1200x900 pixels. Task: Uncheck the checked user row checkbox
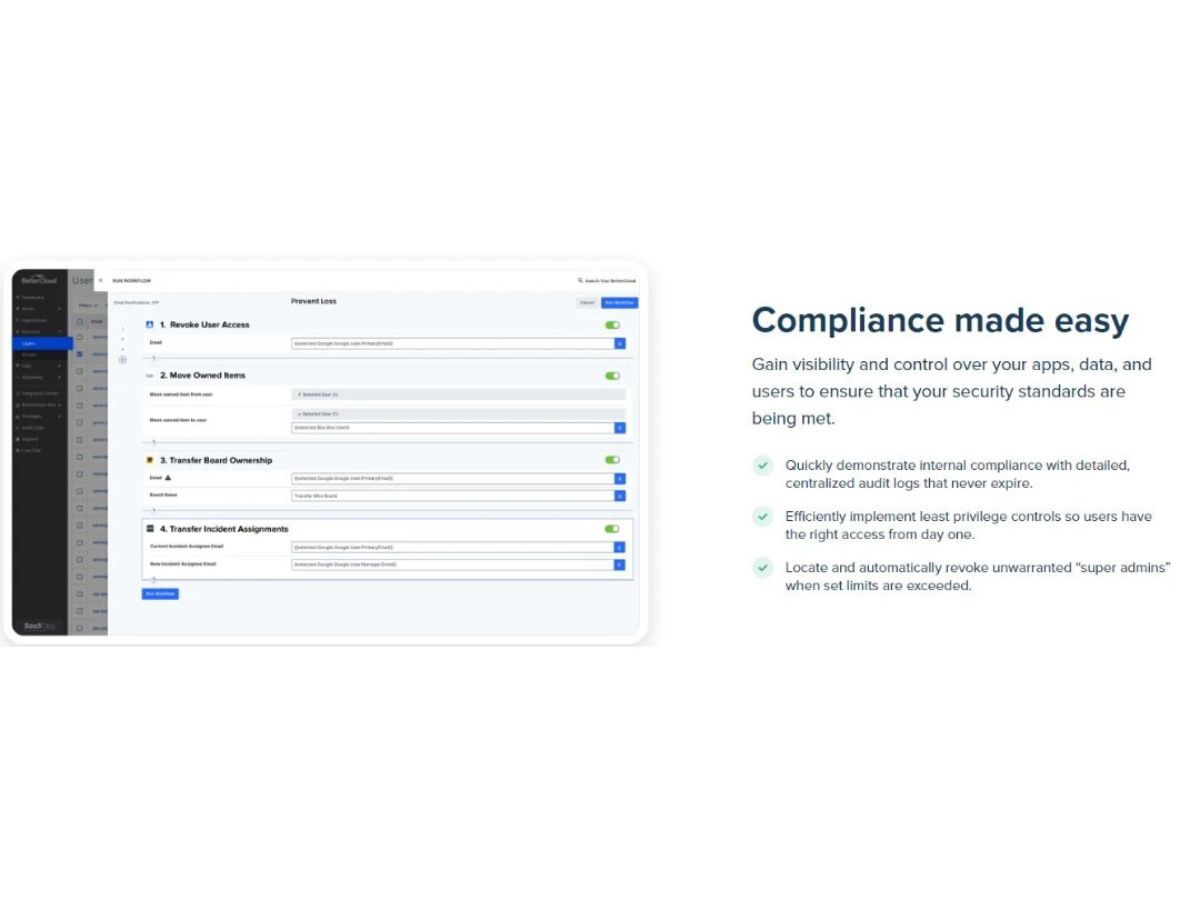(x=80, y=354)
